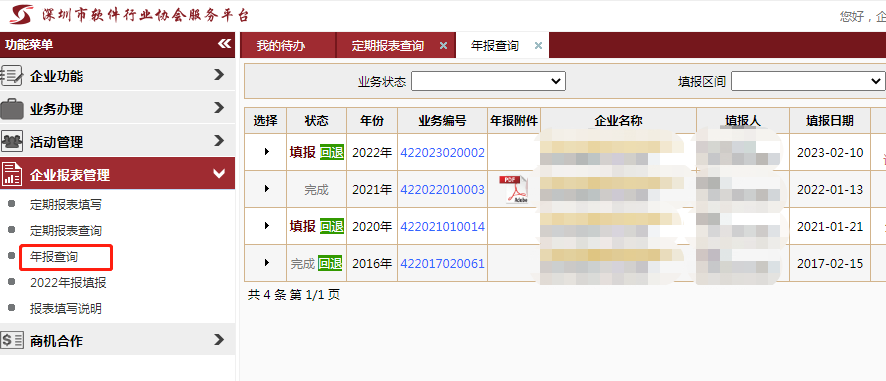Click the 活动管理 people icon

click(12, 141)
